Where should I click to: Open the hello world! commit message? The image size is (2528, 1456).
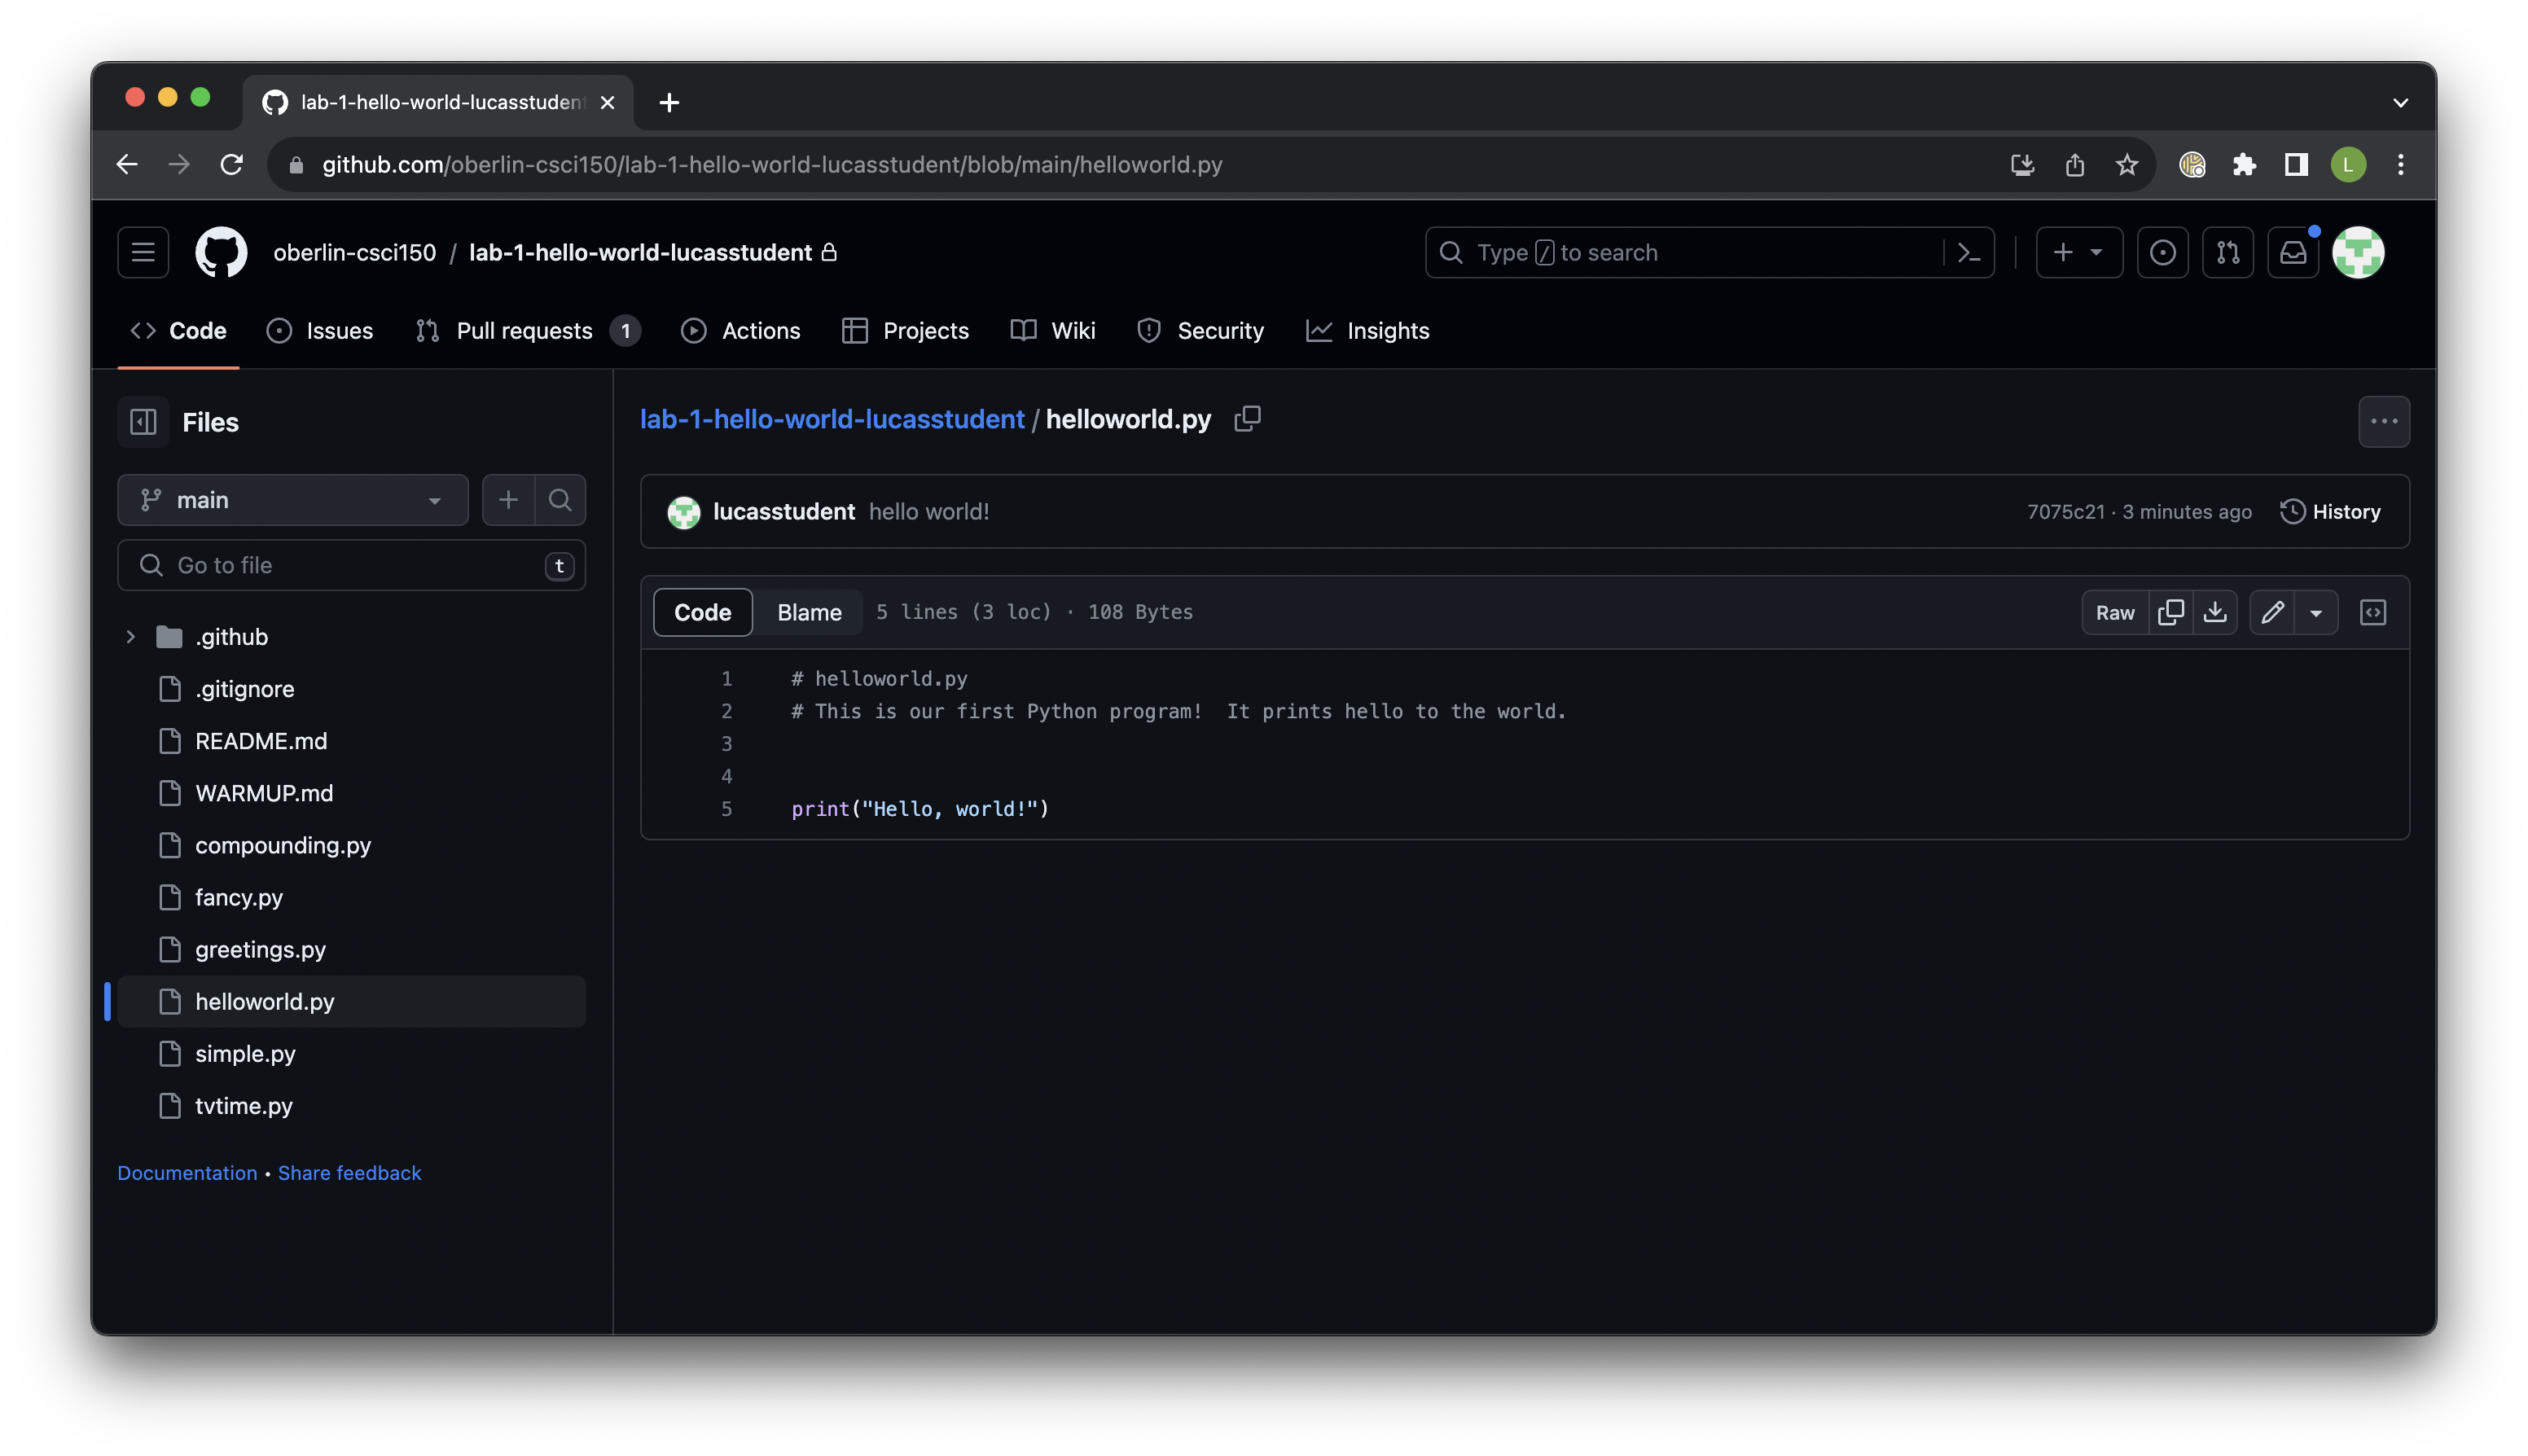pos(929,512)
